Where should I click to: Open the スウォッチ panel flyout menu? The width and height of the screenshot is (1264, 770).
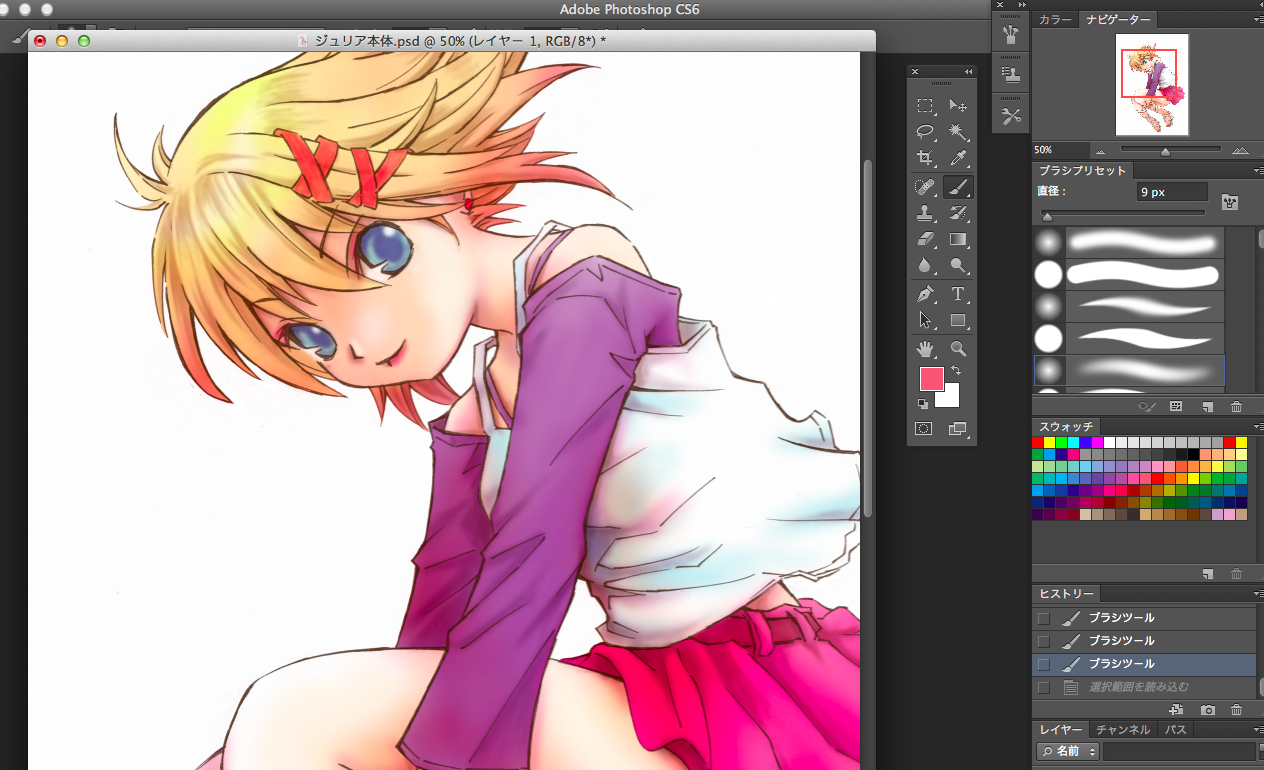pos(1257,426)
